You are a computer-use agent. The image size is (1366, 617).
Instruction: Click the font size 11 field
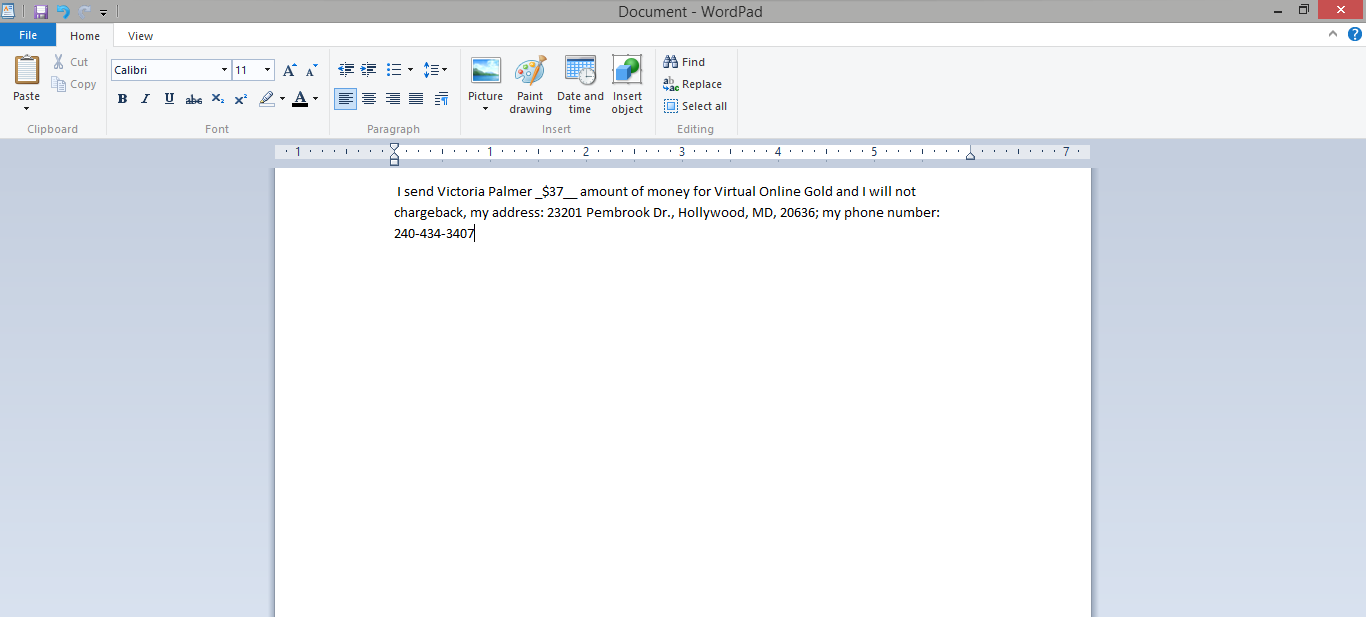(x=246, y=70)
